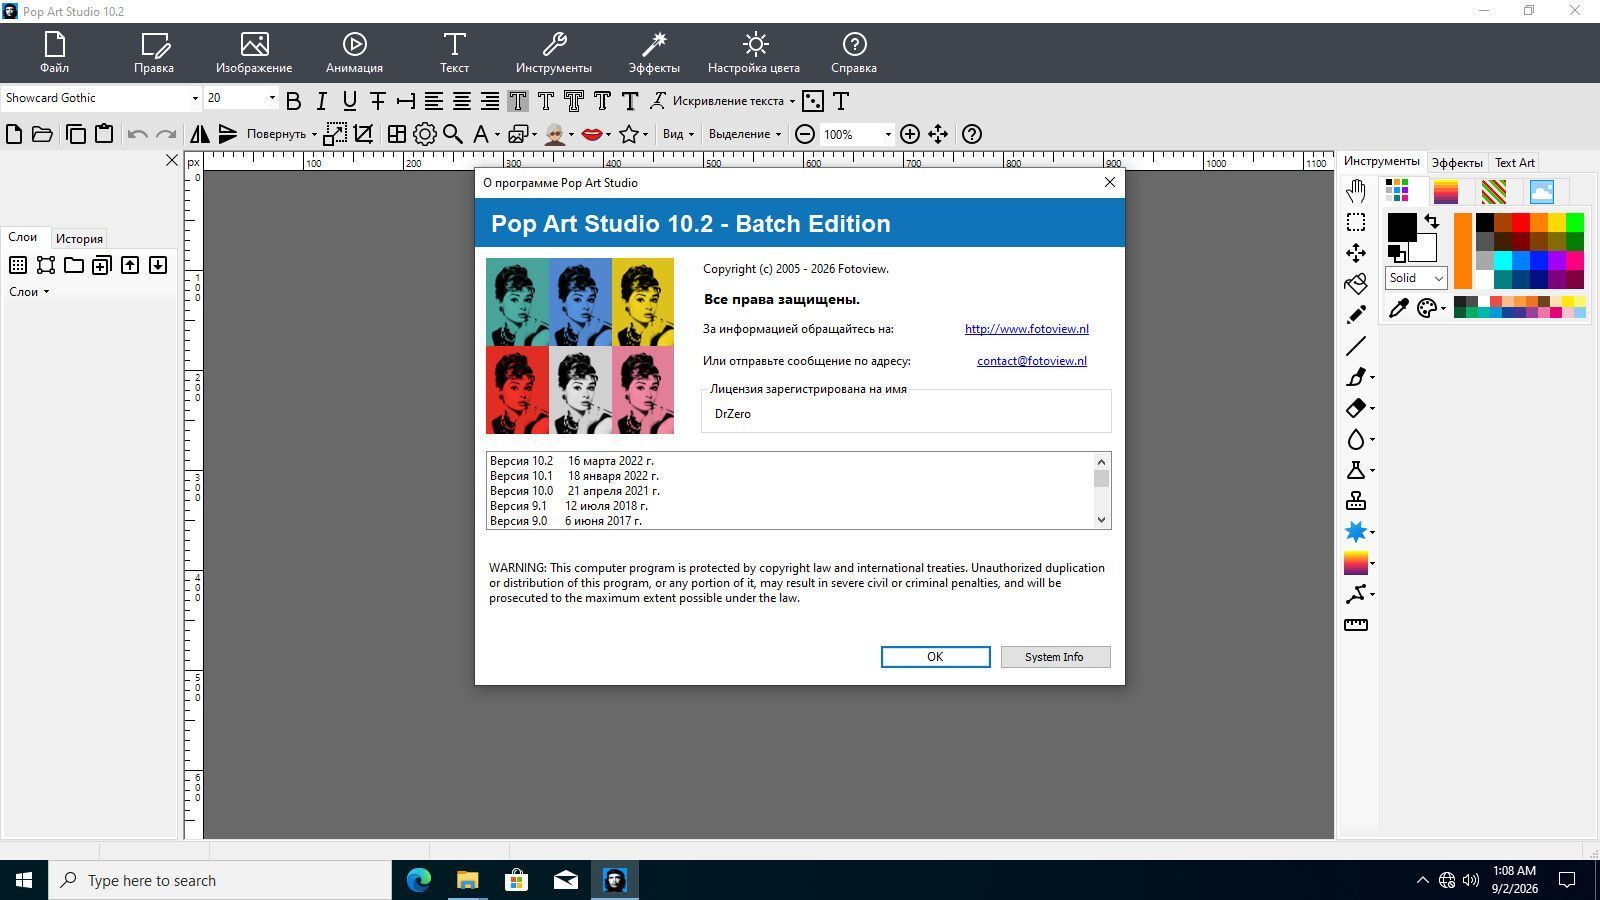Viewport: 1600px width, 900px height.
Task: Click the red lips toolbar icon
Action: [x=591, y=134]
